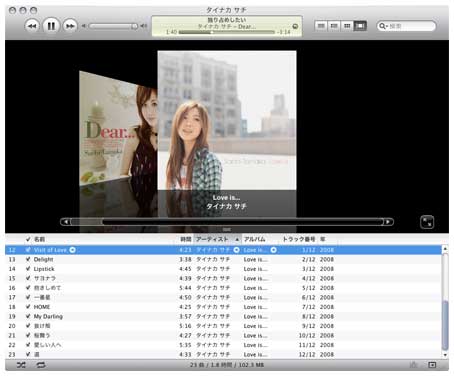Screen dimensions: 454x376
Task: Enter full-screen Cover Flow mode
Action: click(x=427, y=222)
